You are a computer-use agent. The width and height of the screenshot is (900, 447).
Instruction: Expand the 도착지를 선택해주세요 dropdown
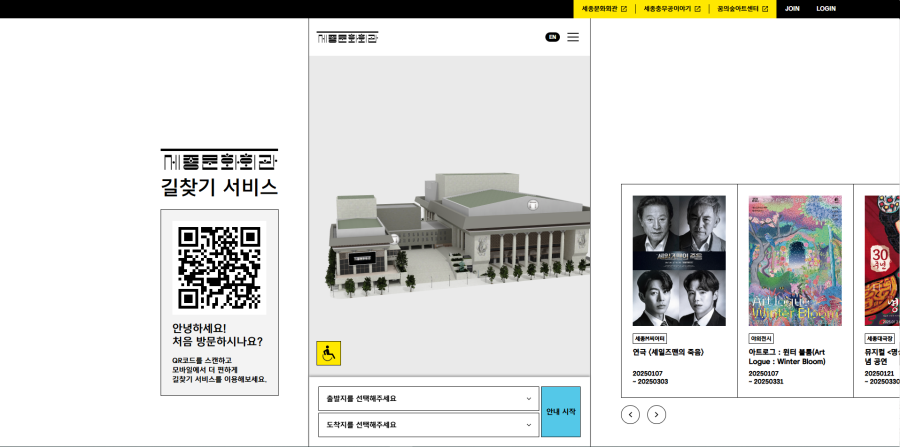429,425
